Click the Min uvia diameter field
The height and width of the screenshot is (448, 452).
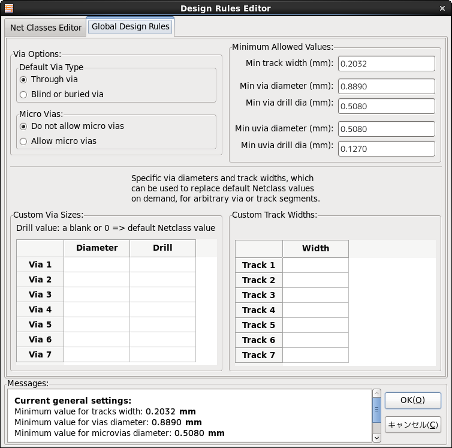[386, 129]
